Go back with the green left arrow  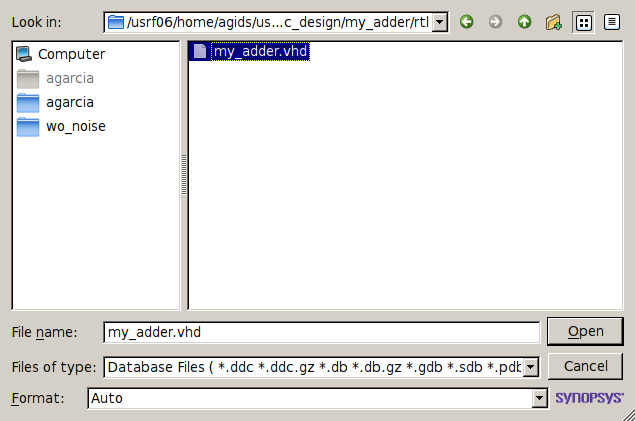tap(467, 22)
